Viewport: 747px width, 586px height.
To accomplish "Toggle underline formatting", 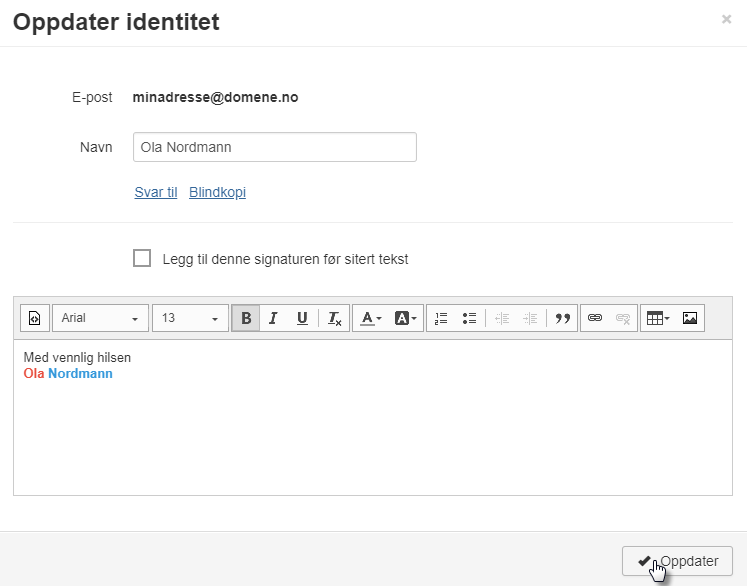I will [x=302, y=318].
